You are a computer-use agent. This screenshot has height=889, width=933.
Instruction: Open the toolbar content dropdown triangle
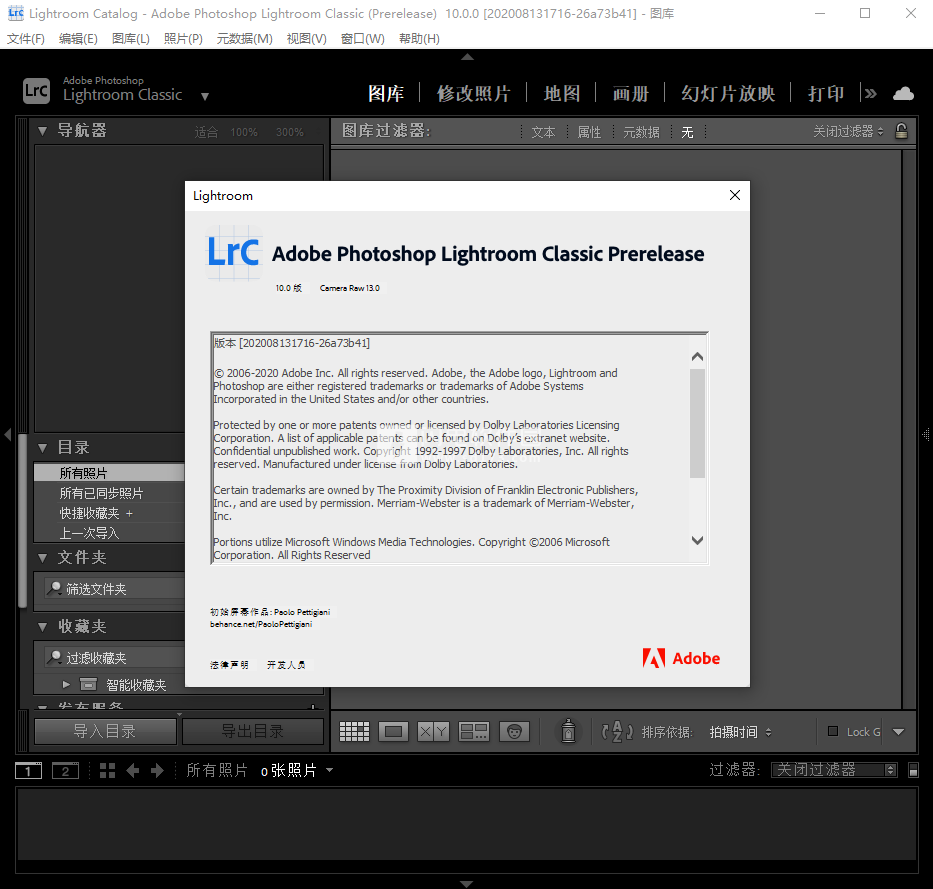click(898, 732)
